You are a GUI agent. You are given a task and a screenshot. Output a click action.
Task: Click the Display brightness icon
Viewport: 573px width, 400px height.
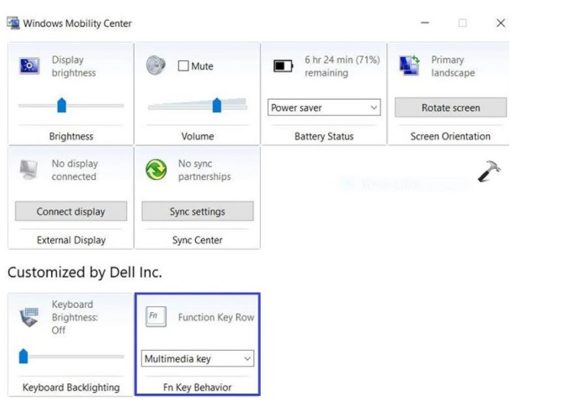30,66
